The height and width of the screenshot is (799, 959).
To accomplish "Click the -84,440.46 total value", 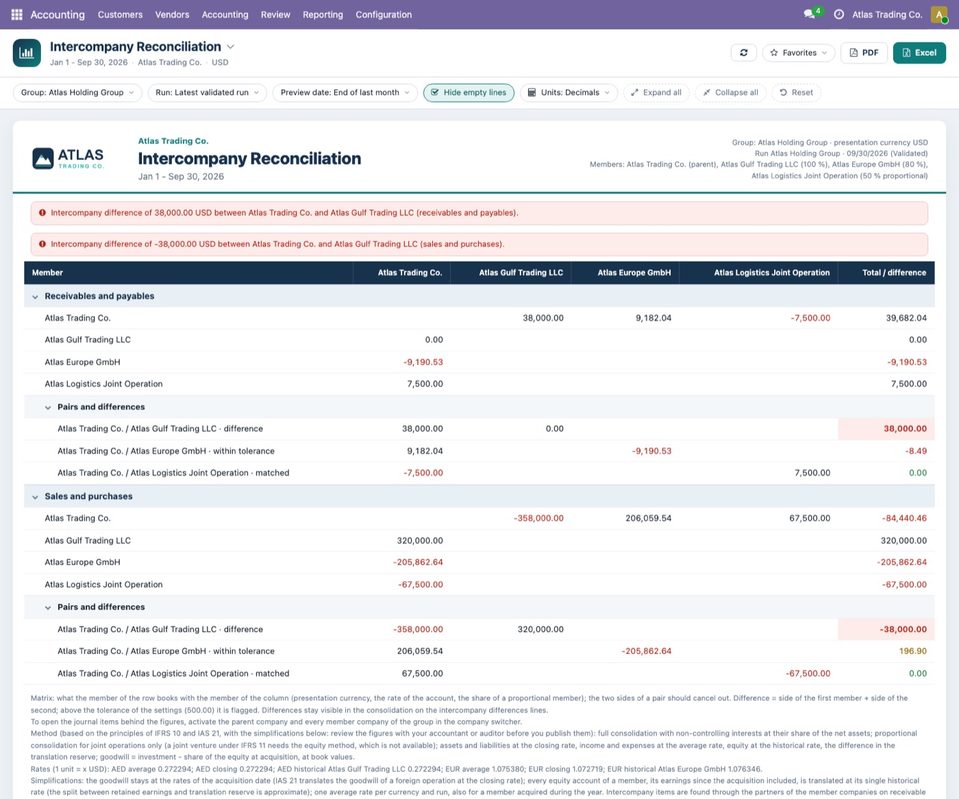I will click(904, 518).
